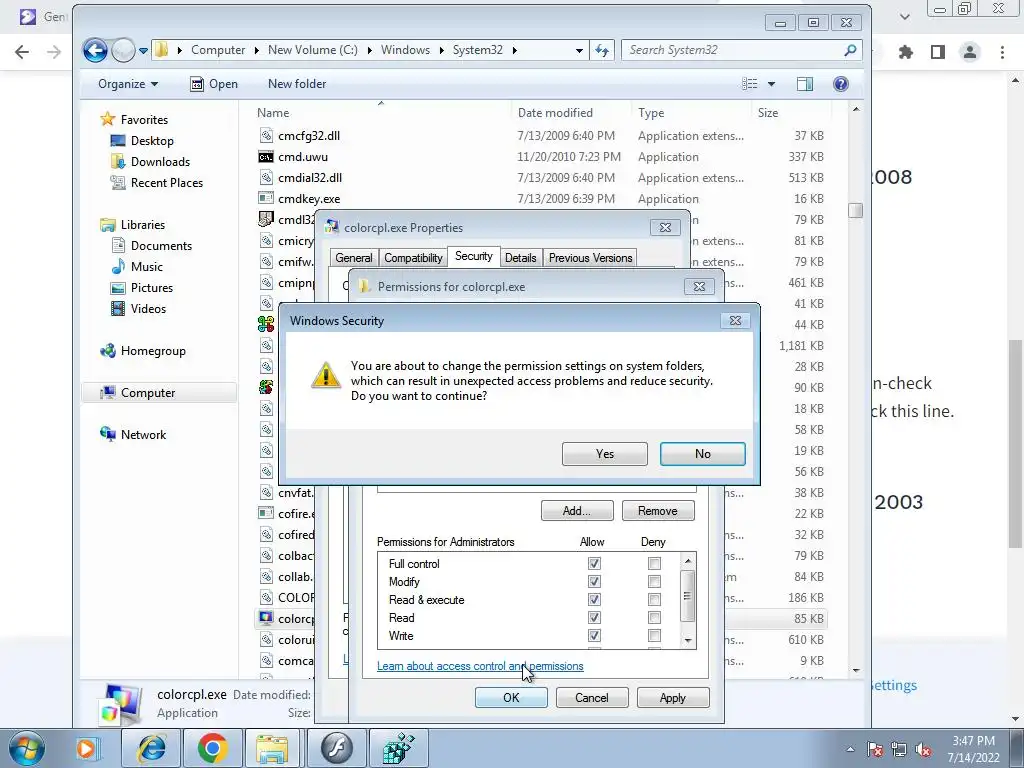
Task: Click the Explorer Back arrow button
Action: pyautogui.click(x=95, y=50)
